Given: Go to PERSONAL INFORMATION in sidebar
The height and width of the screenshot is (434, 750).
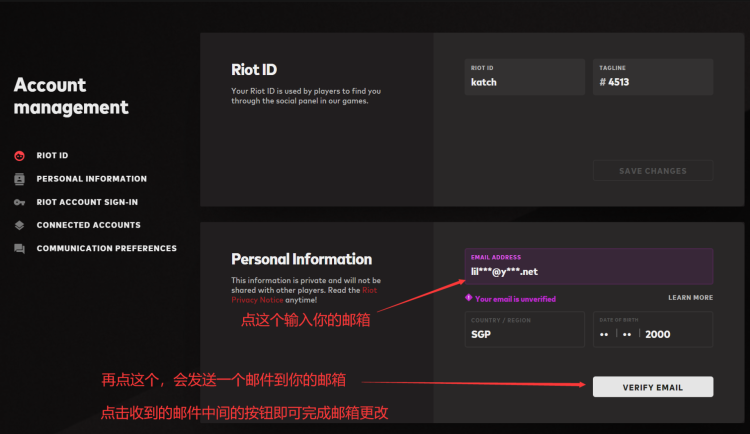Looking at the screenshot, I should click(91, 179).
